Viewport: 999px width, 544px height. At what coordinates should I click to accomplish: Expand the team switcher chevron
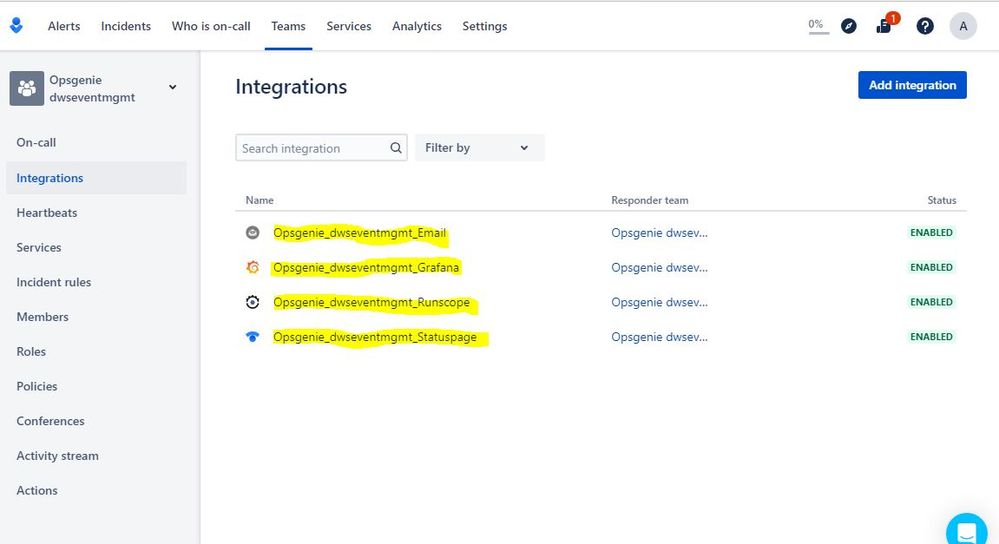coord(173,87)
